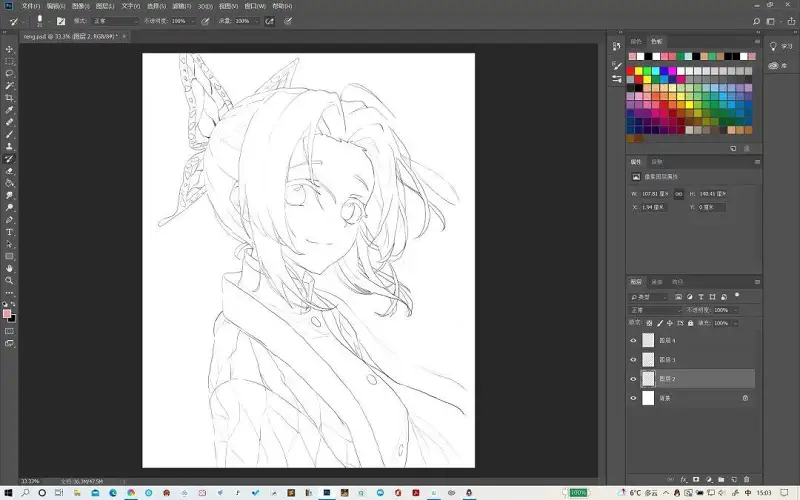Image resolution: width=800 pixels, height=500 pixels.
Task: Open the layer blend mode dropdown
Action: [656, 310]
